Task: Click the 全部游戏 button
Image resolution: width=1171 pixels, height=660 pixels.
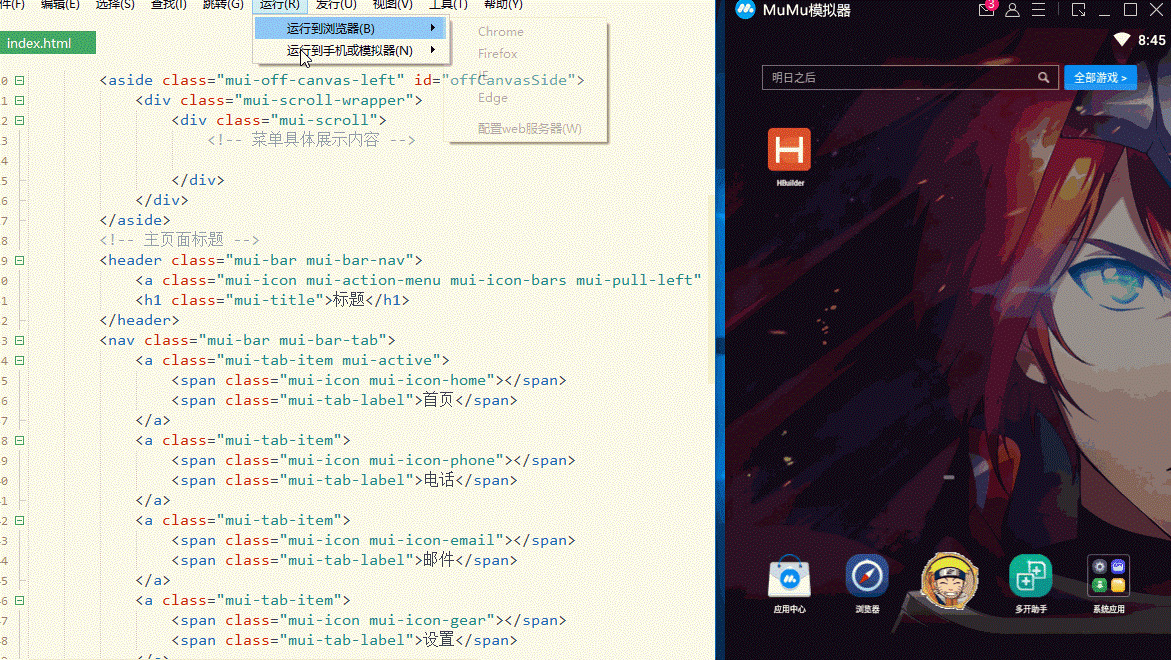Action: point(1100,77)
